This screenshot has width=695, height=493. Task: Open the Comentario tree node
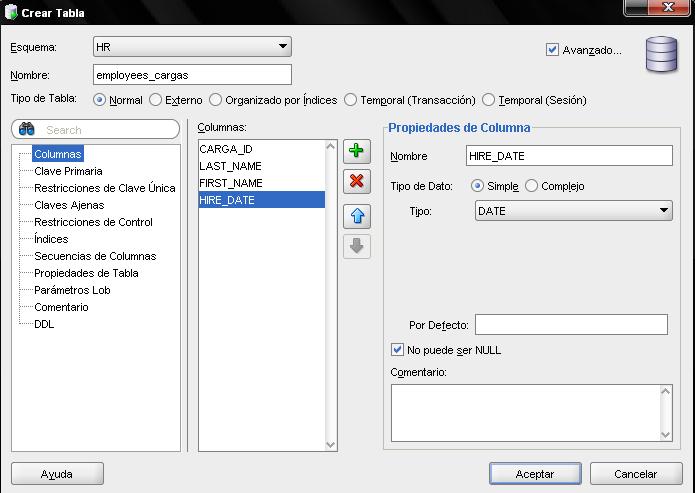pyautogui.click(x=61, y=307)
